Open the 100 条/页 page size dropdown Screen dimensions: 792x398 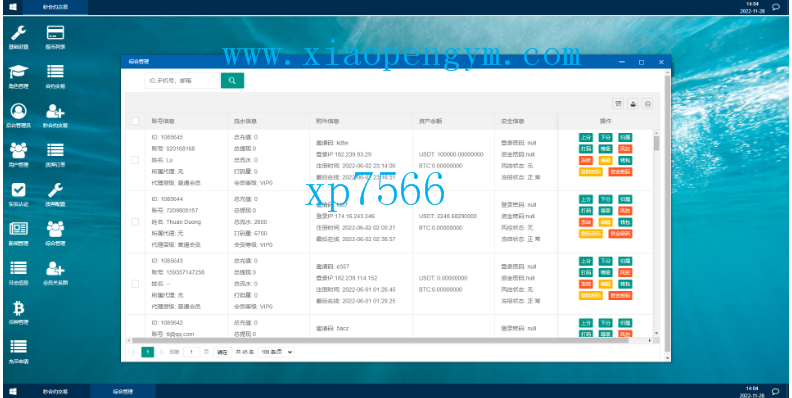pyautogui.click(x=276, y=352)
